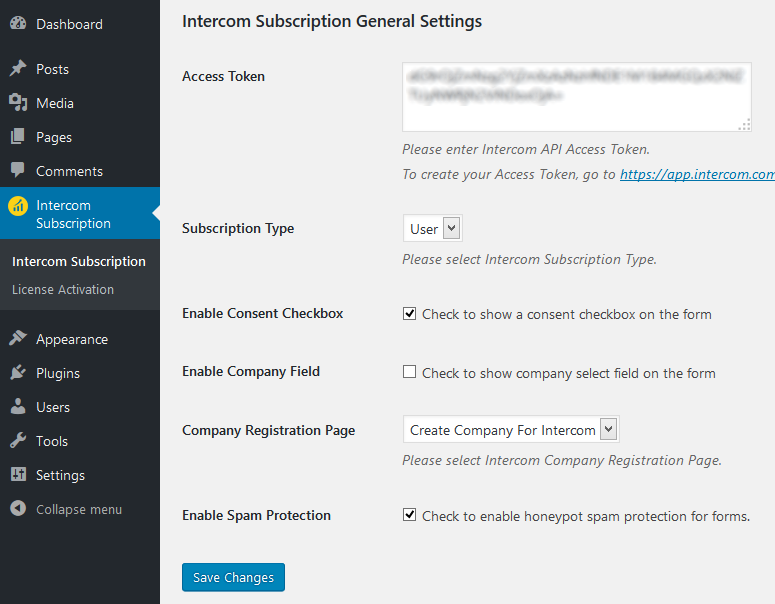Click the Pages document icon
Image resolution: width=775 pixels, height=604 pixels.
pos(18,137)
